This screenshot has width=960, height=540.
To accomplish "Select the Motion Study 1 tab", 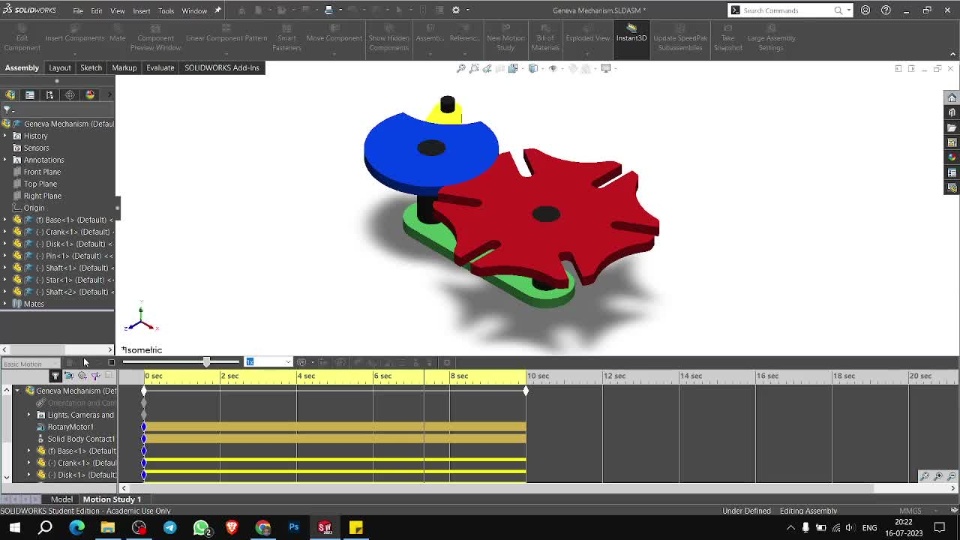I will pos(112,499).
